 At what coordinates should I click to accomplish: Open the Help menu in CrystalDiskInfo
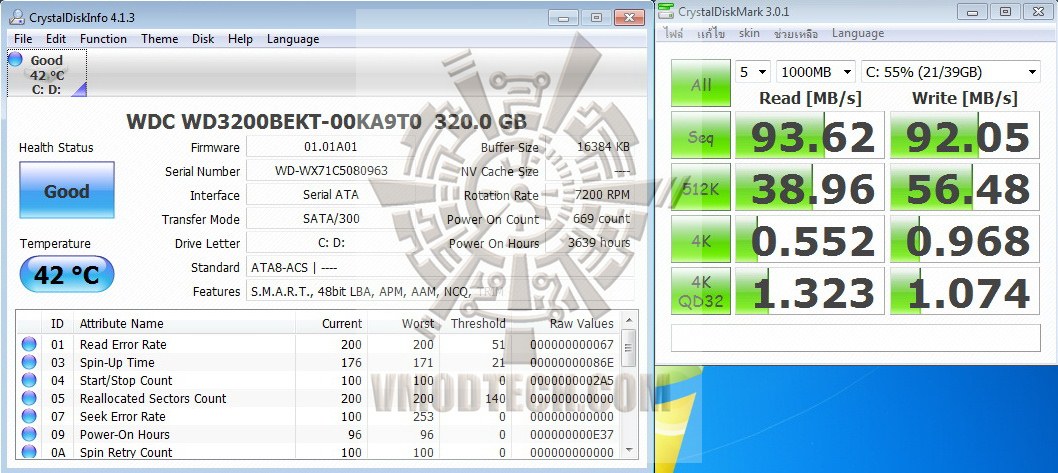(240, 39)
